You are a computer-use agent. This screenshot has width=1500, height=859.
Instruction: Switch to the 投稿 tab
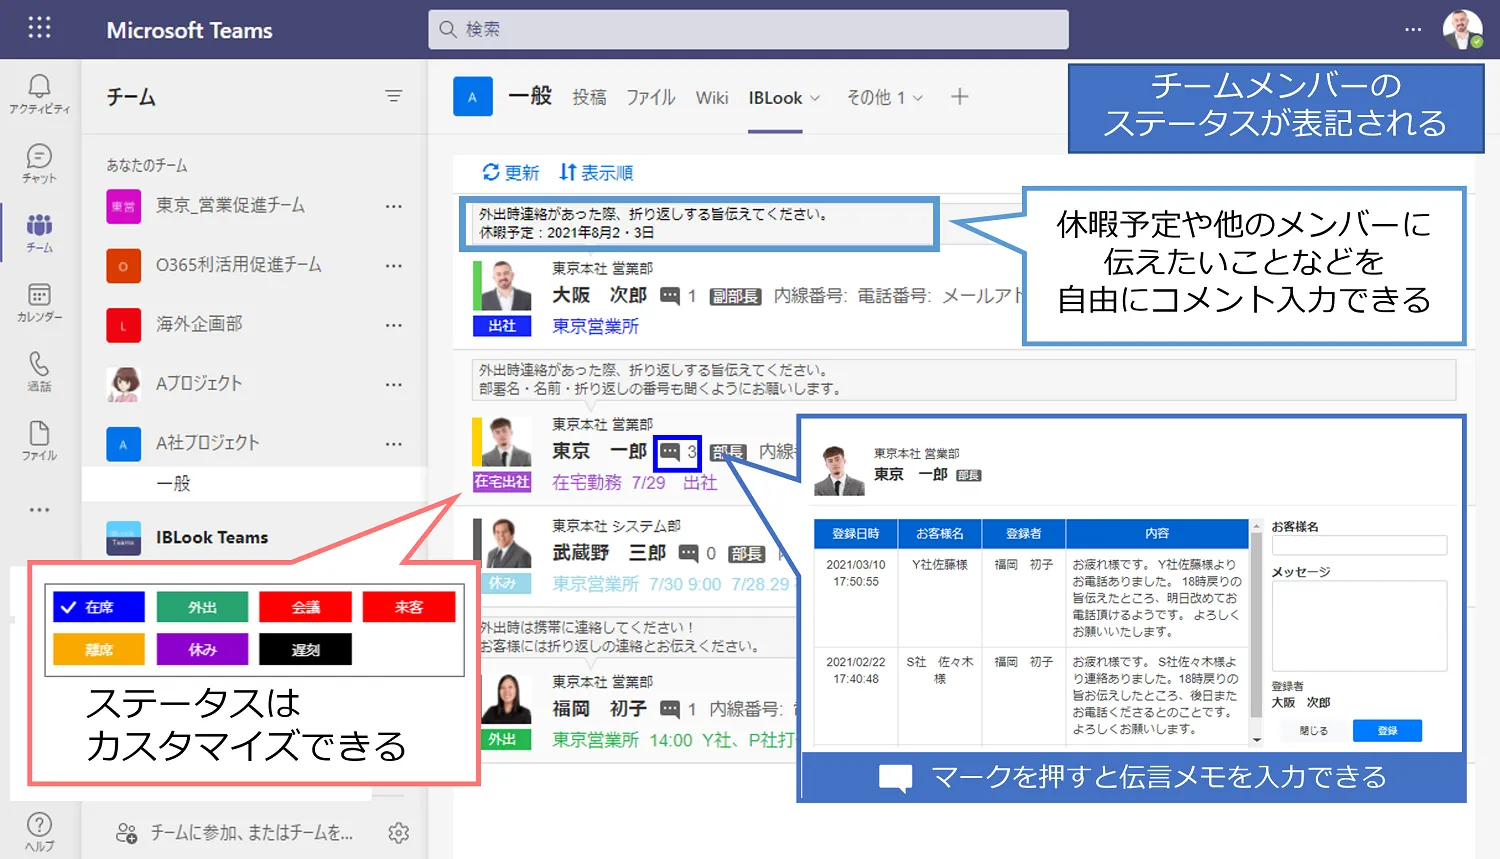point(589,97)
